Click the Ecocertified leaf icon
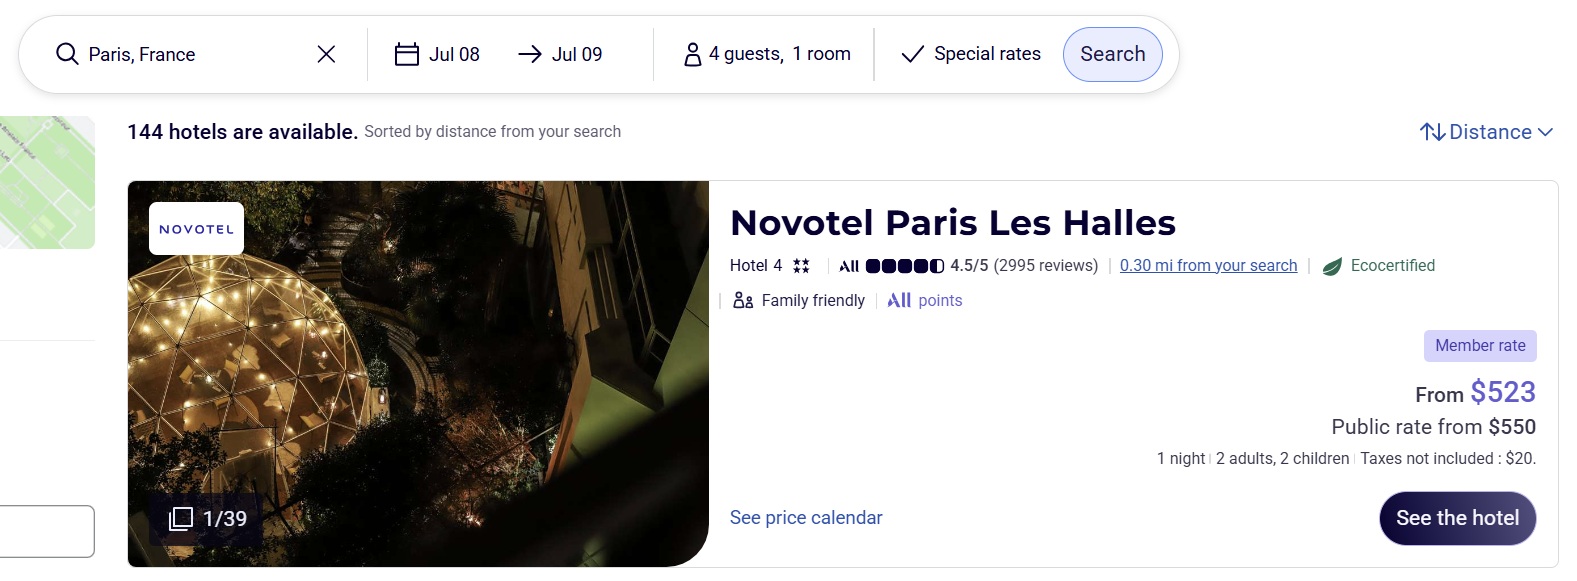Viewport: 1577px width, 581px height. pos(1332,266)
